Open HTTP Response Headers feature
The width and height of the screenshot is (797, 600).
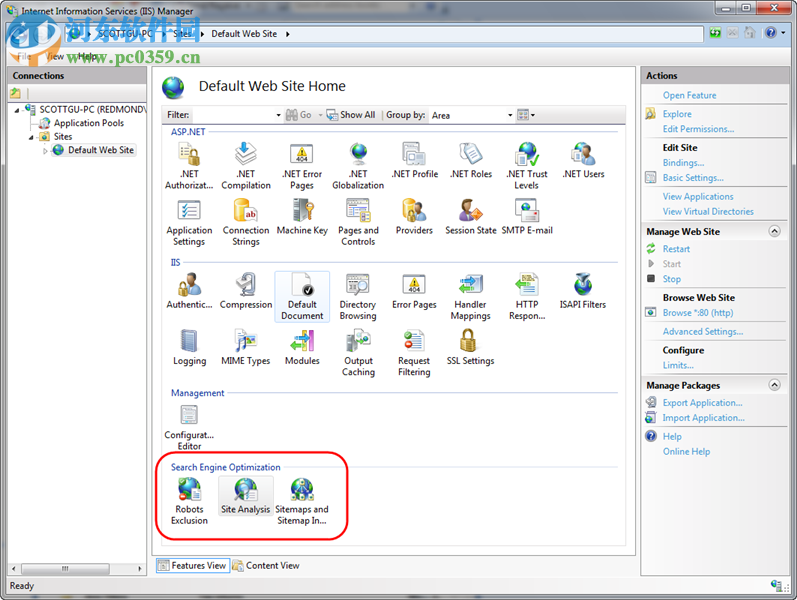pos(527,296)
